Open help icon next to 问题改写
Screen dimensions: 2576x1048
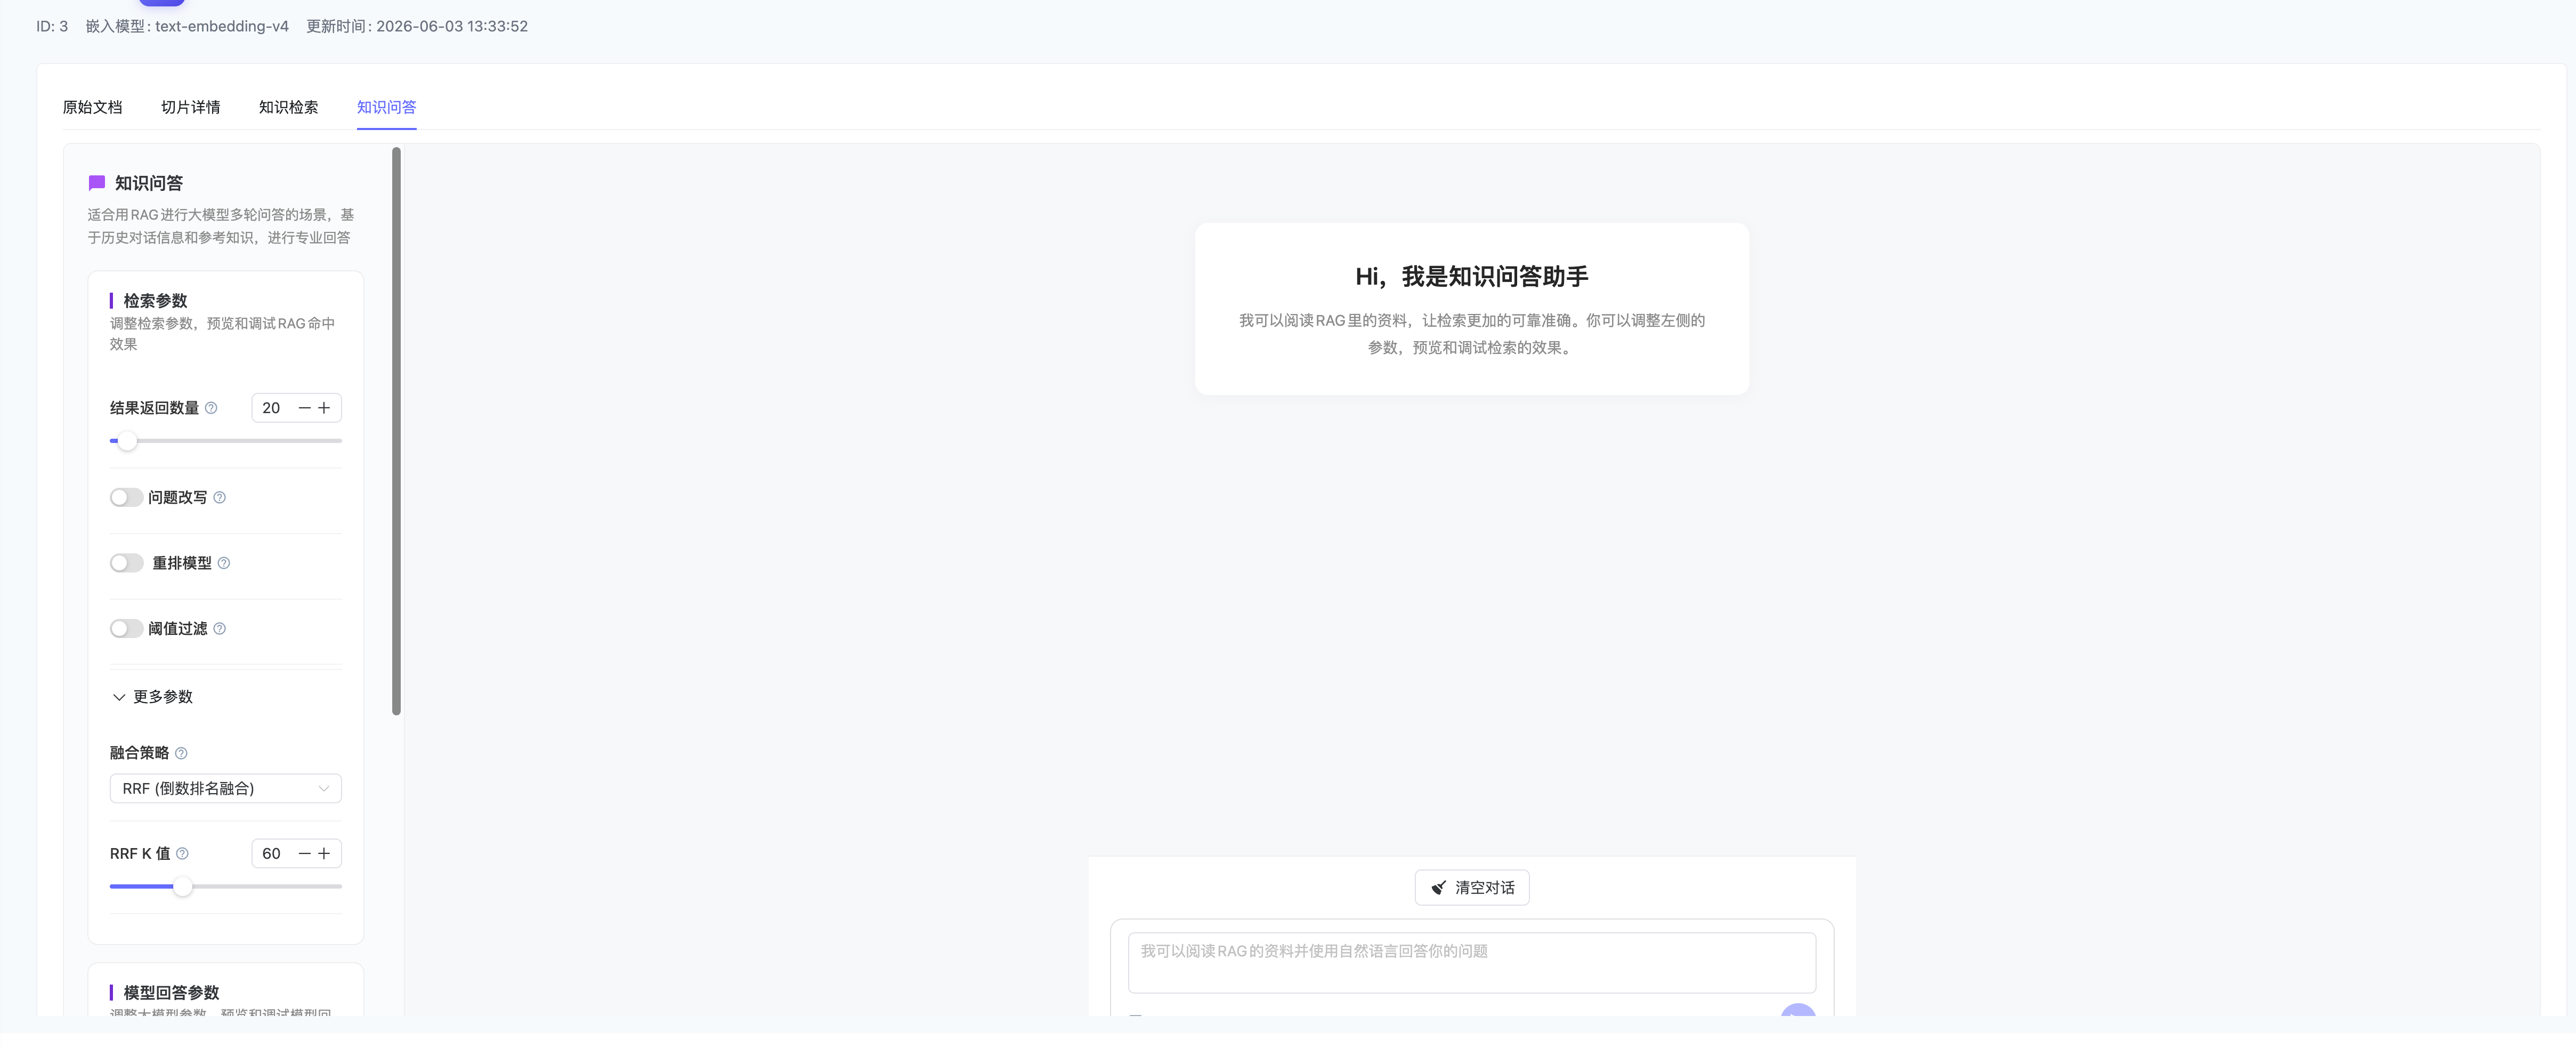click(x=220, y=498)
